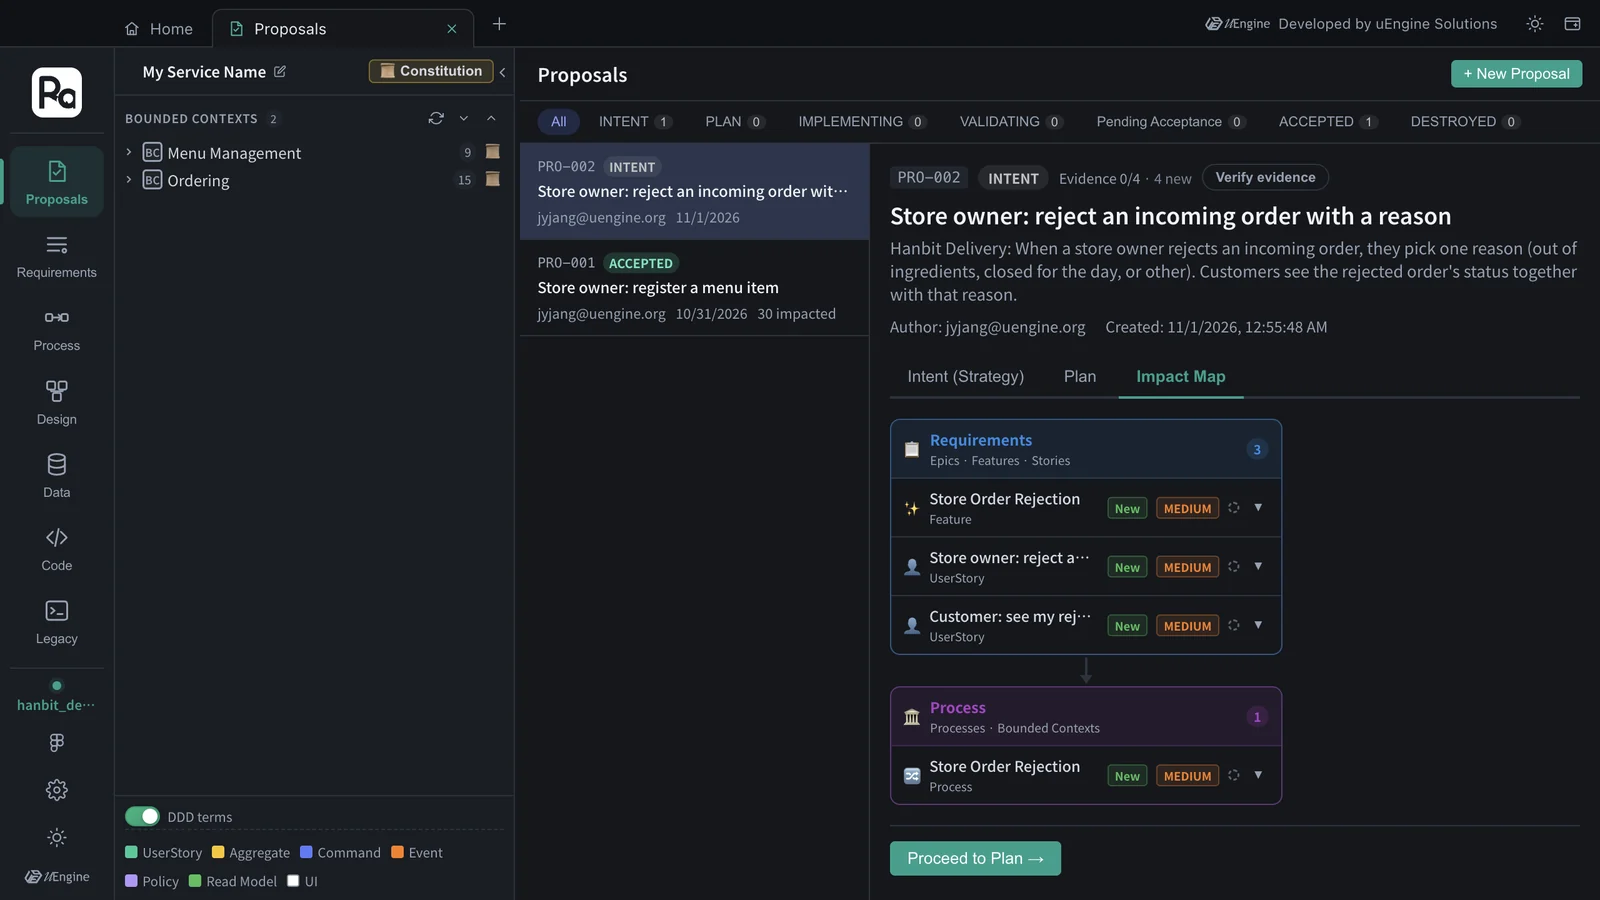1600x900 pixels.
Task: Open the Requirements sidebar section
Action: pyautogui.click(x=57, y=256)
